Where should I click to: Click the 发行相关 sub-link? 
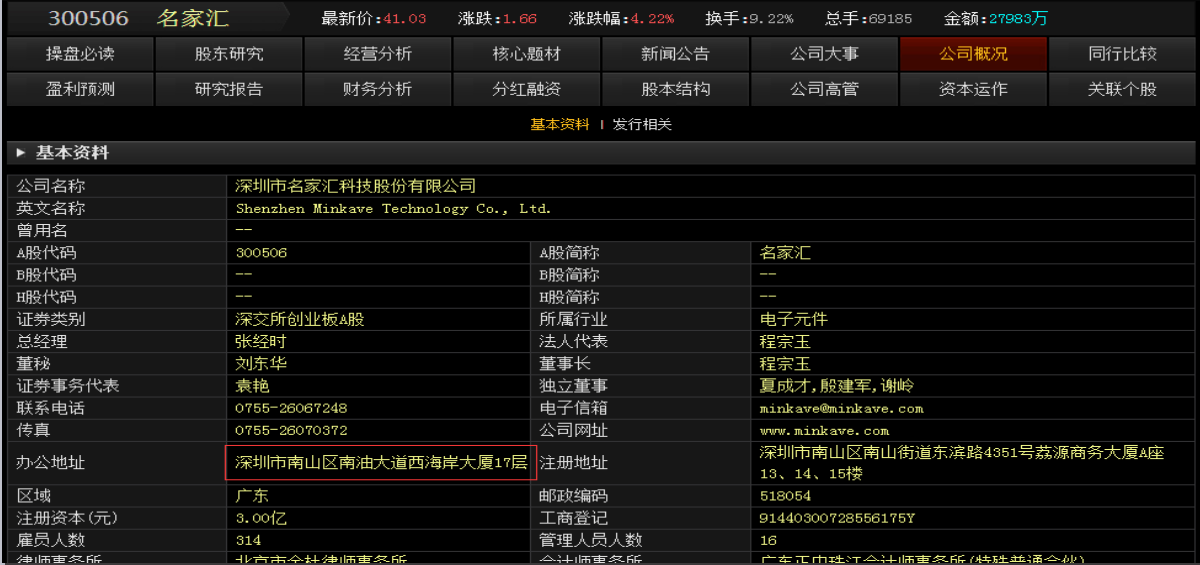642,125
